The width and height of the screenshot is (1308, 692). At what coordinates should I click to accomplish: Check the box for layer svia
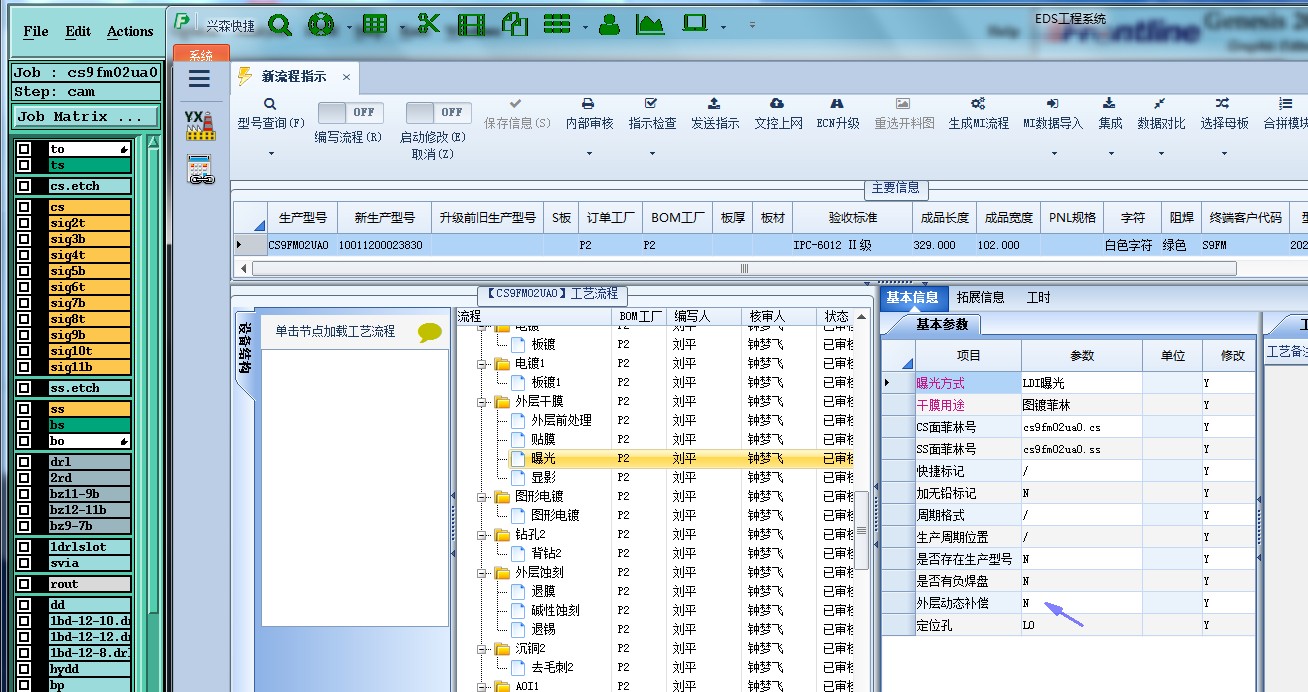[x=24, y=563]
